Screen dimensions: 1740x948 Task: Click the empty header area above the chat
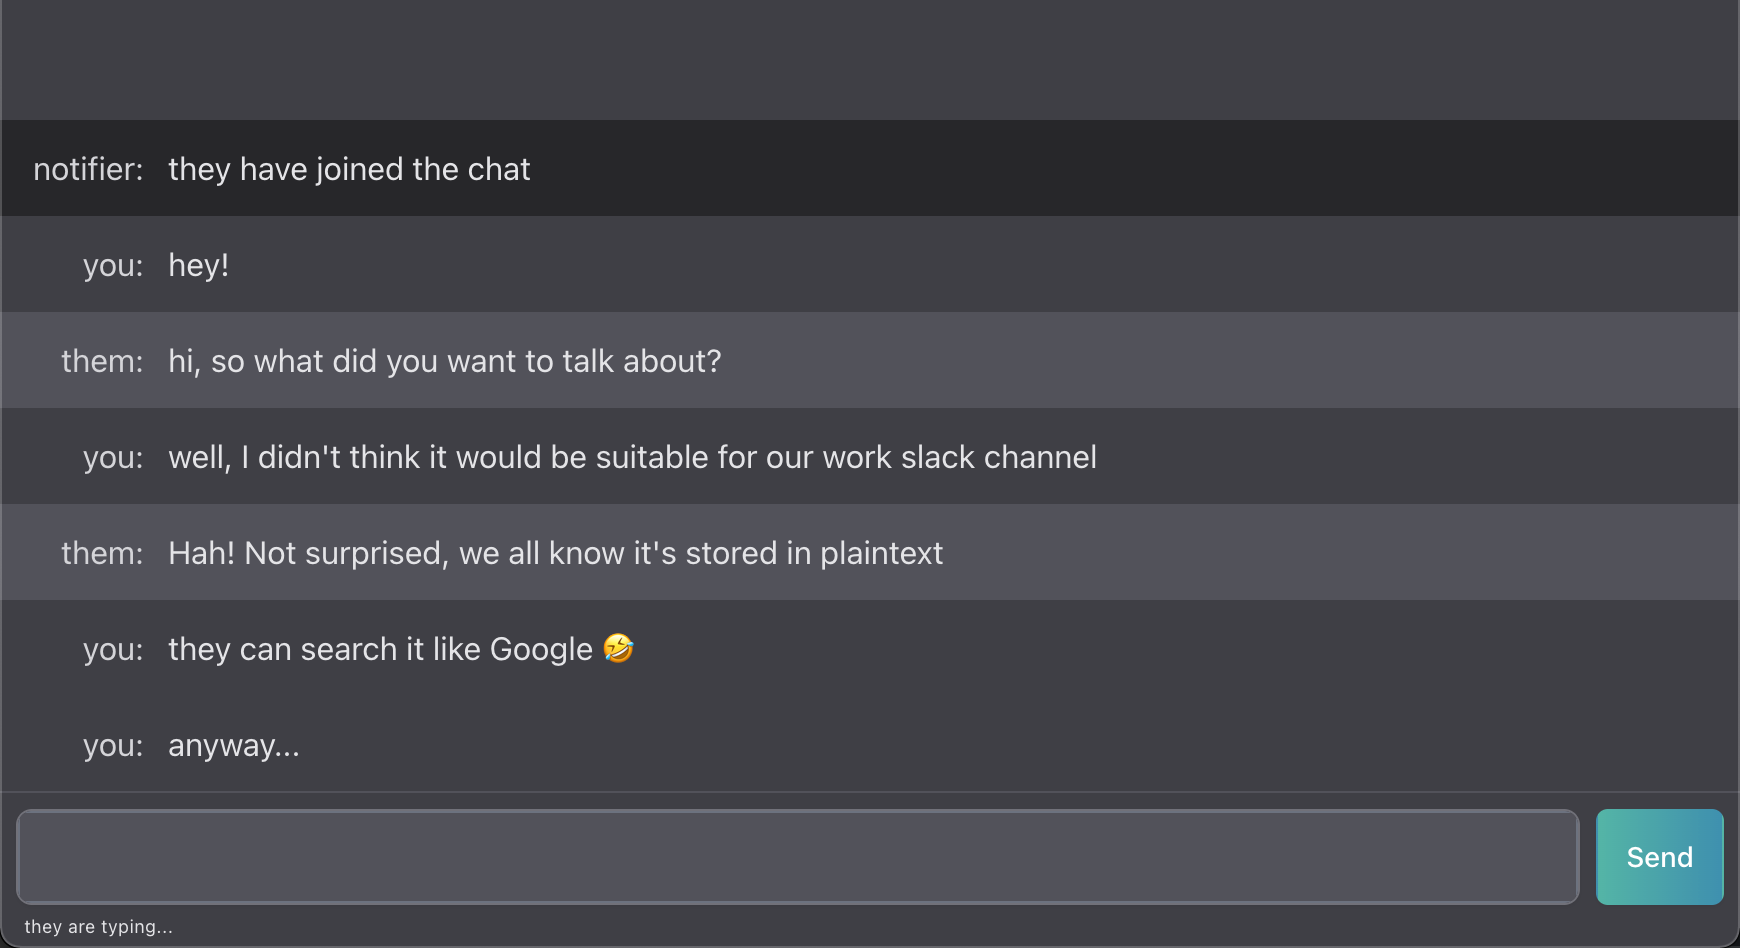click(x=870, y=60)
